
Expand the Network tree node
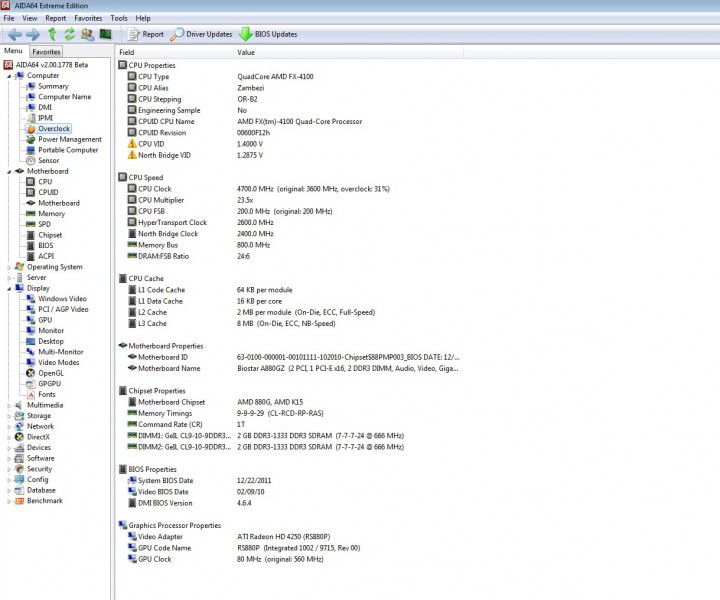9,426
